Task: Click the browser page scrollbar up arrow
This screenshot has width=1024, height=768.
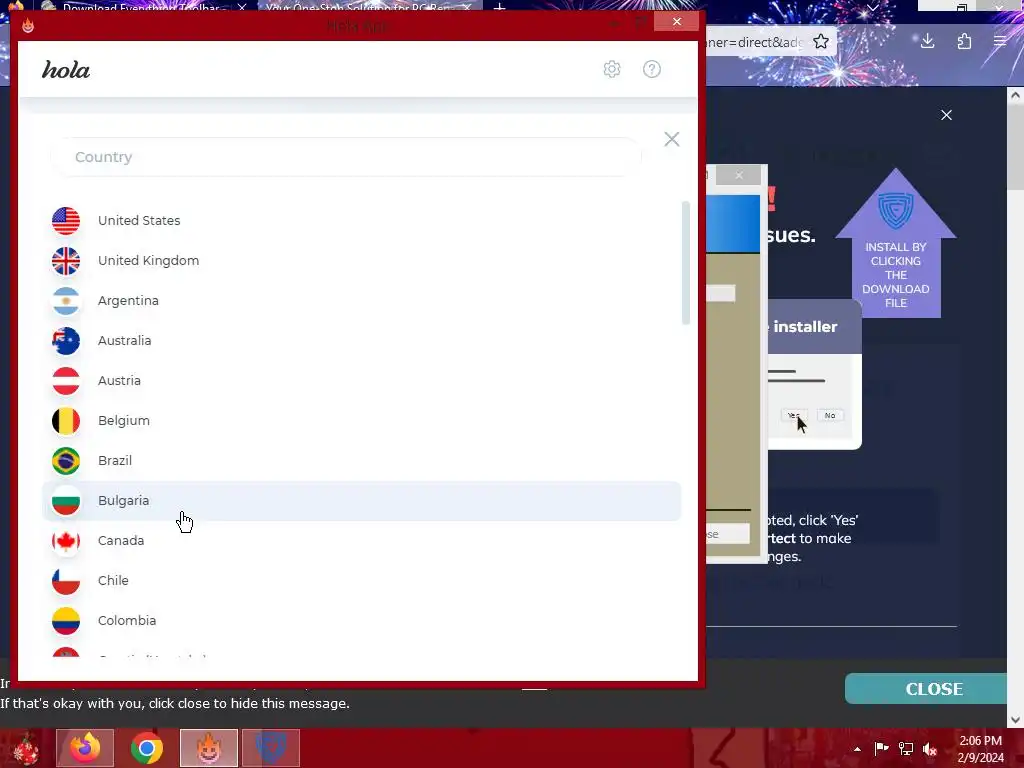Action: click(1016, 95)
